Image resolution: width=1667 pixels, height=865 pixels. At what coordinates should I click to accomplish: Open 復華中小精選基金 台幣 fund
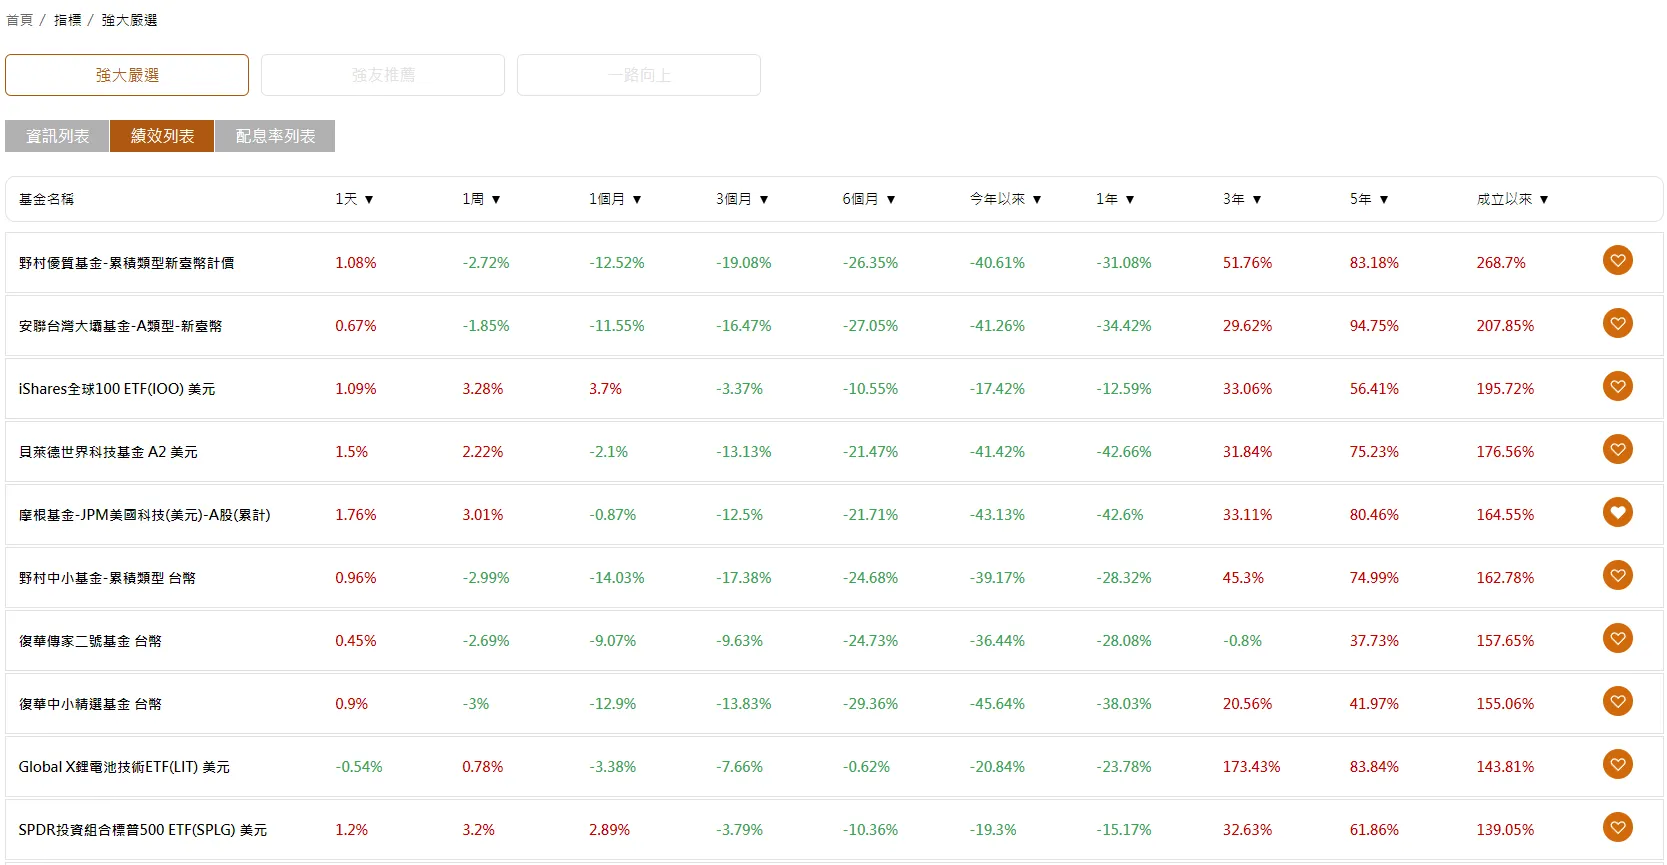[x=90, y=704]
